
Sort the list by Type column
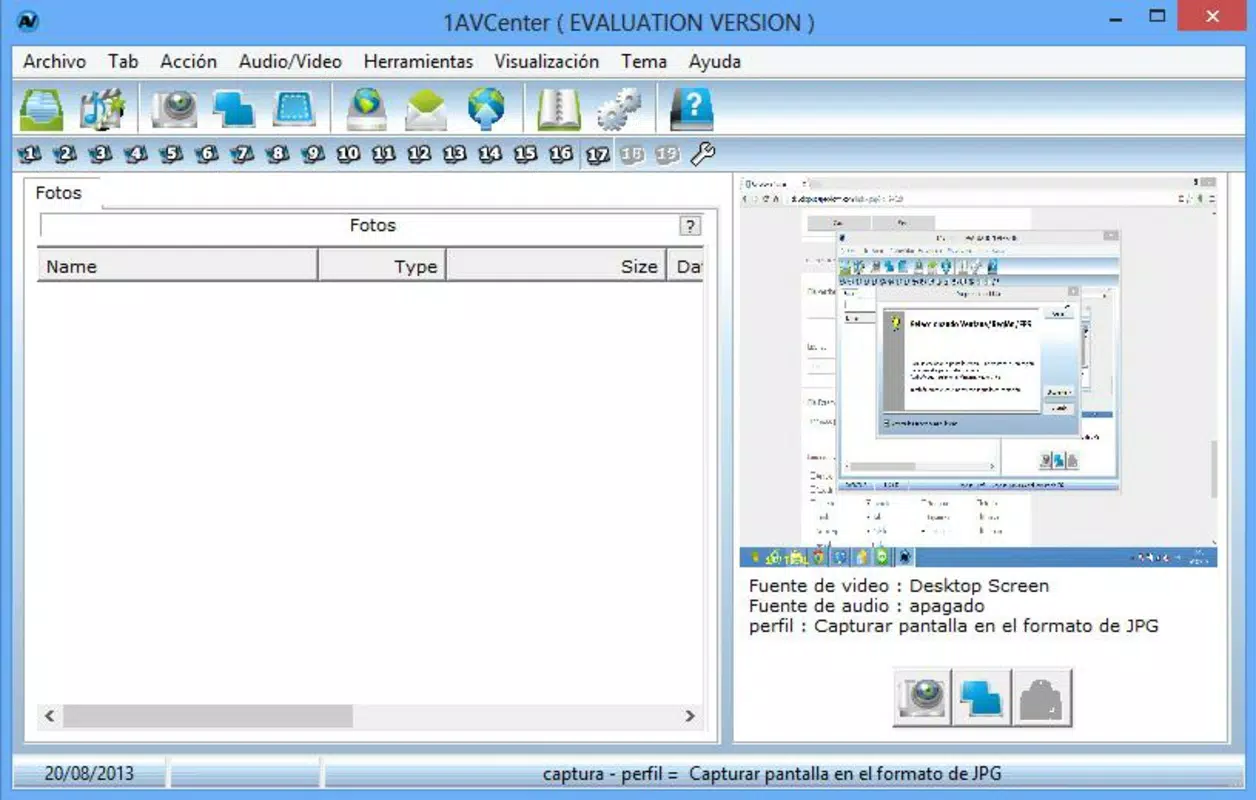[x=382, y=266]
